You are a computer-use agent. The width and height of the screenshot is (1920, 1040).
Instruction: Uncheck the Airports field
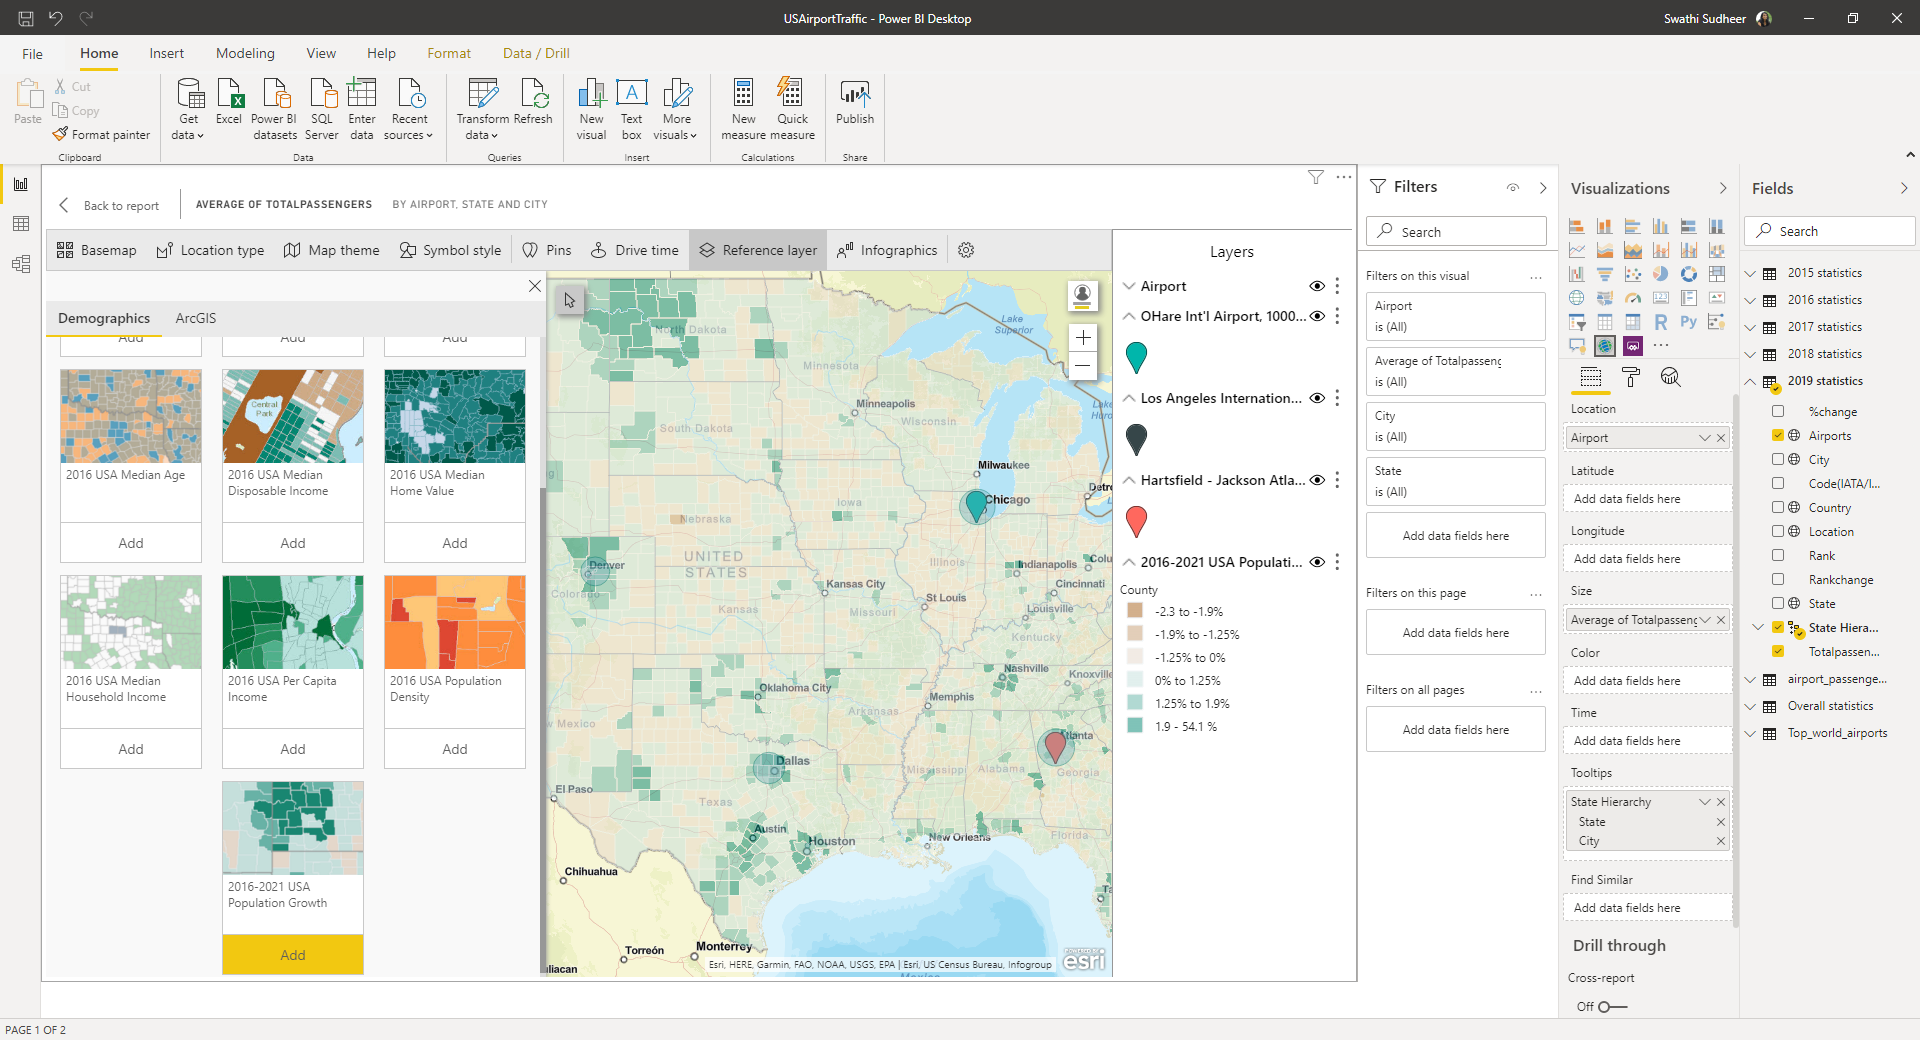[x=1778, y=435]
